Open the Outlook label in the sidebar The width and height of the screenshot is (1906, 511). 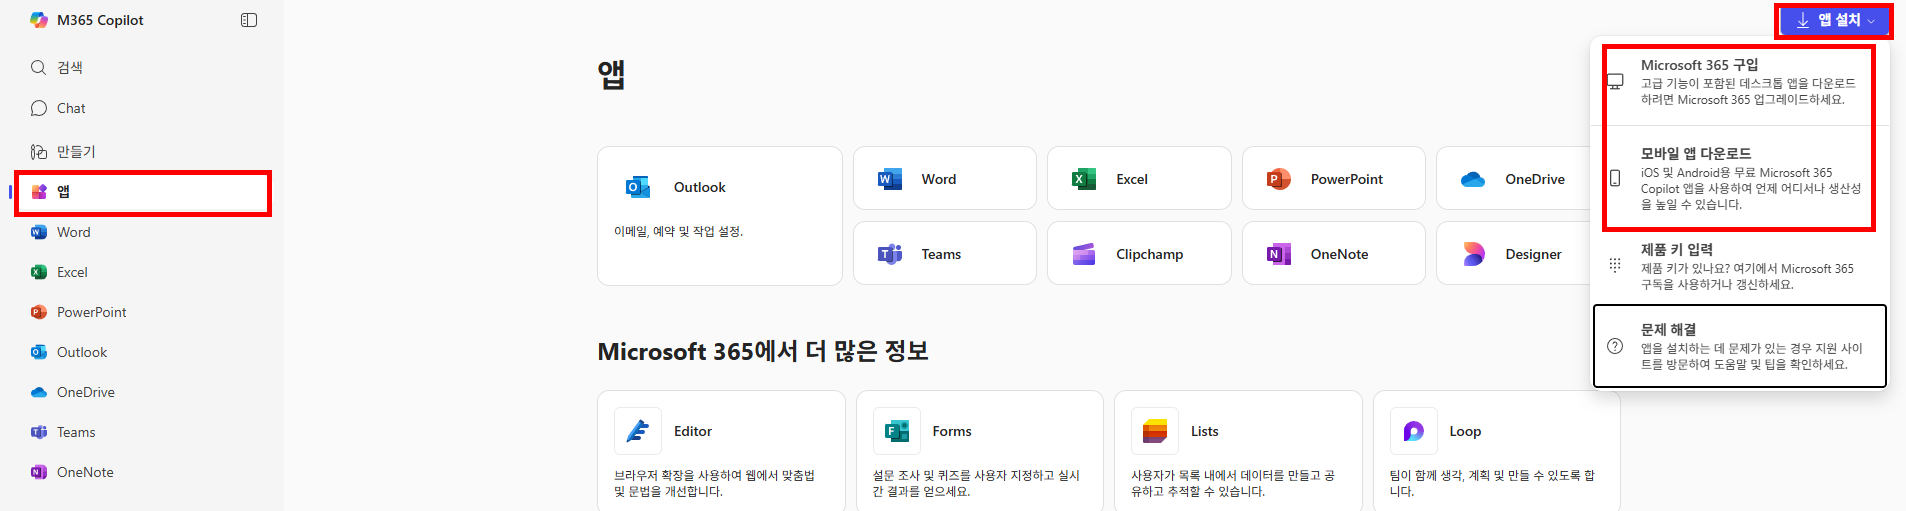[x=82, y=352]
